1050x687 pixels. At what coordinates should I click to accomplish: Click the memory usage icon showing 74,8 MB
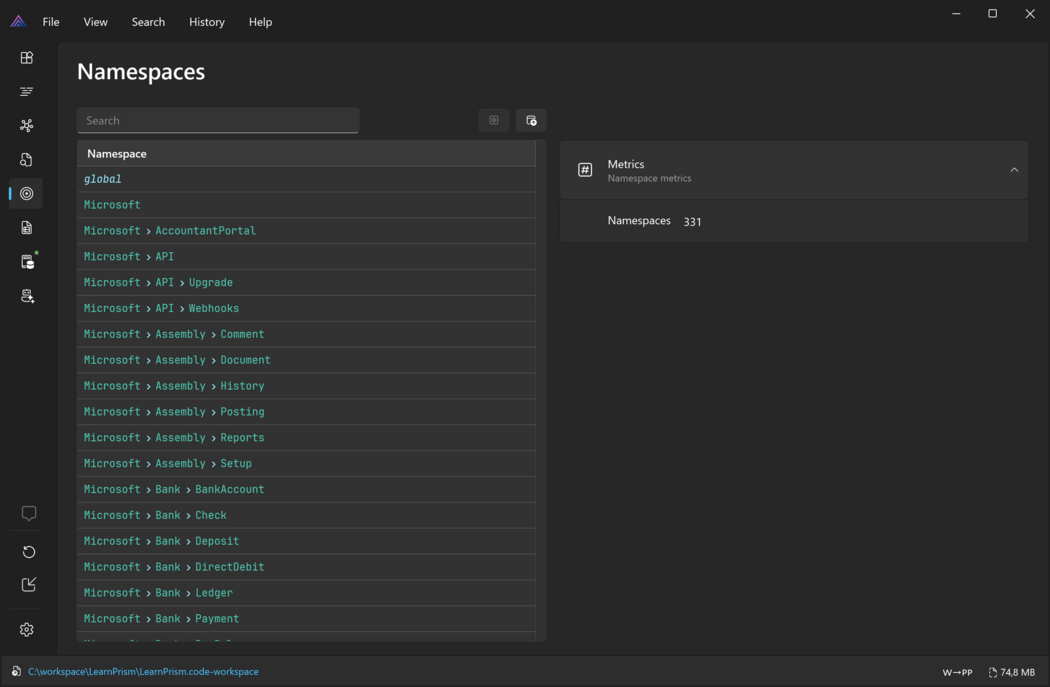tap(993, 672)
